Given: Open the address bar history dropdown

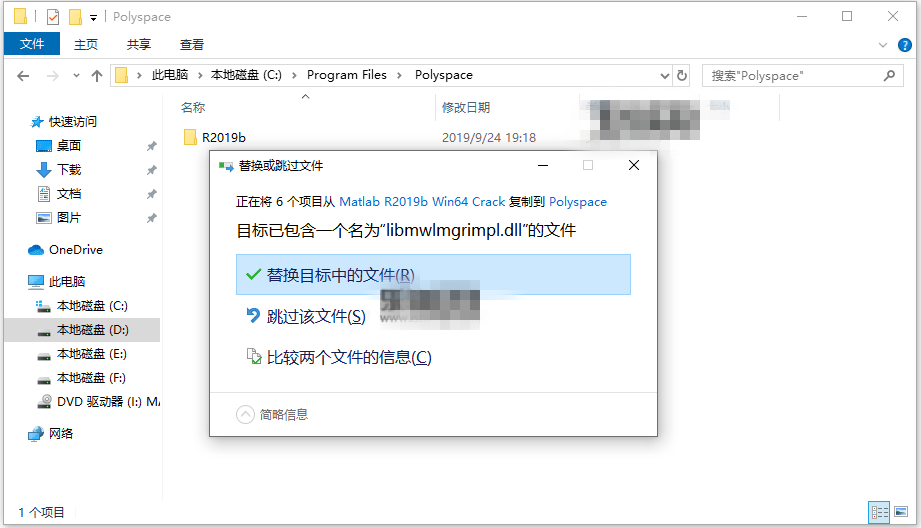Looking at the screenshot, I should tap(666, 75).
